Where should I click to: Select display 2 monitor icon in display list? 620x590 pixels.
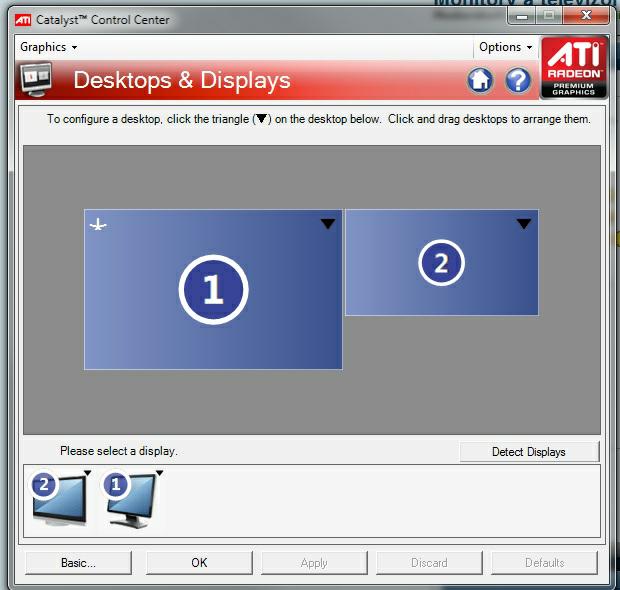point(60,499)
